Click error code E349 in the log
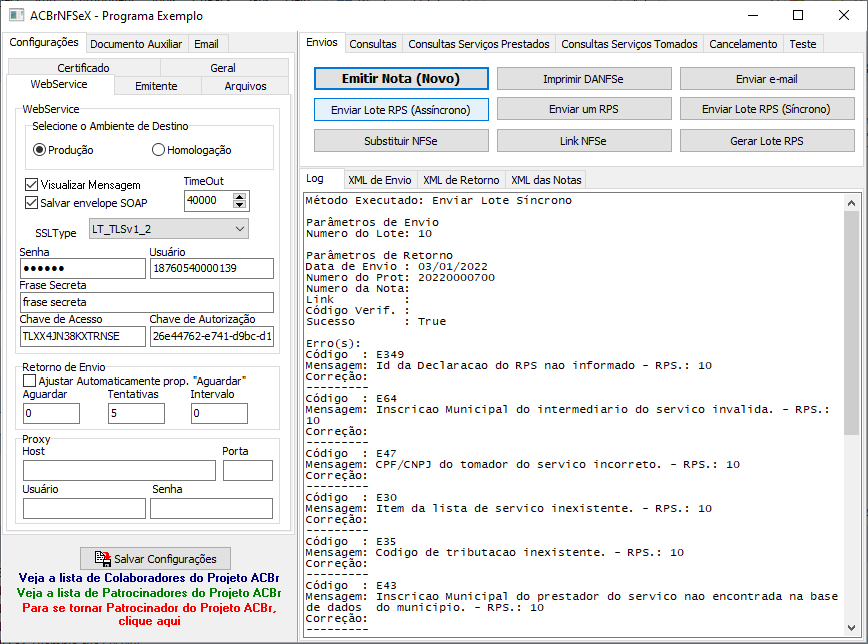Viewport: 868px width, 644px height. (390, 354)
